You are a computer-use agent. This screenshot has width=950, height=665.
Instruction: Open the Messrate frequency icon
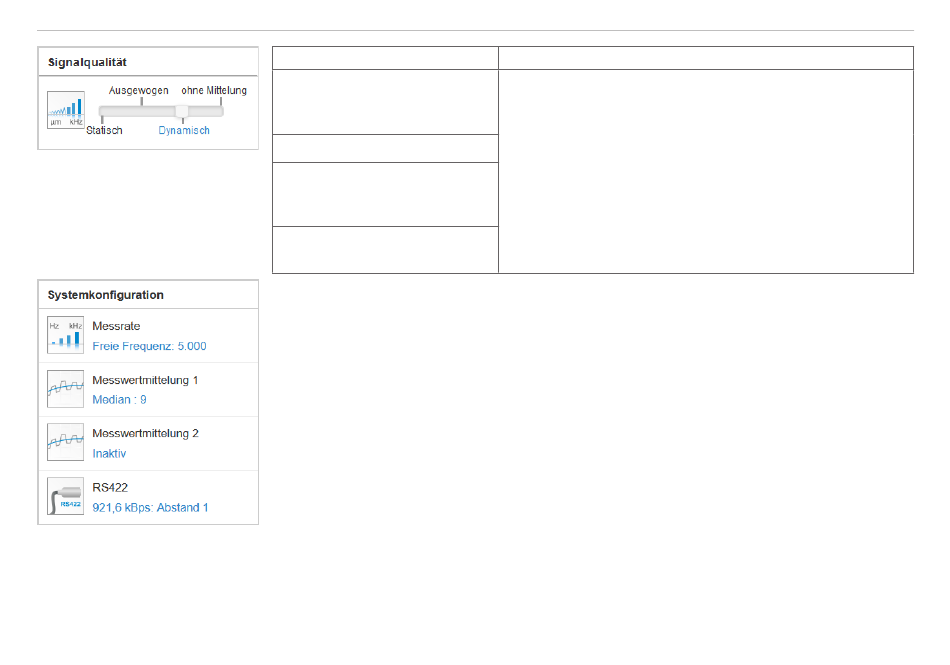click(65, 335)
